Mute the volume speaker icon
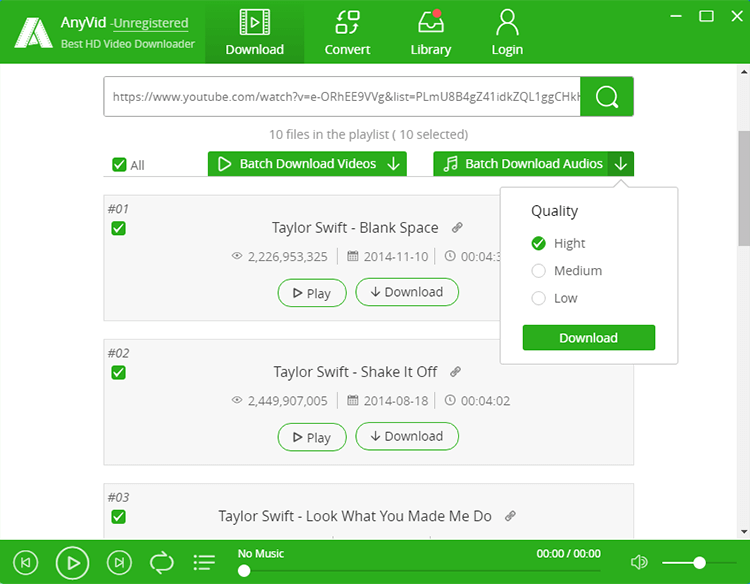The height and width of the screenshot is (584, 750). [639, 562]
